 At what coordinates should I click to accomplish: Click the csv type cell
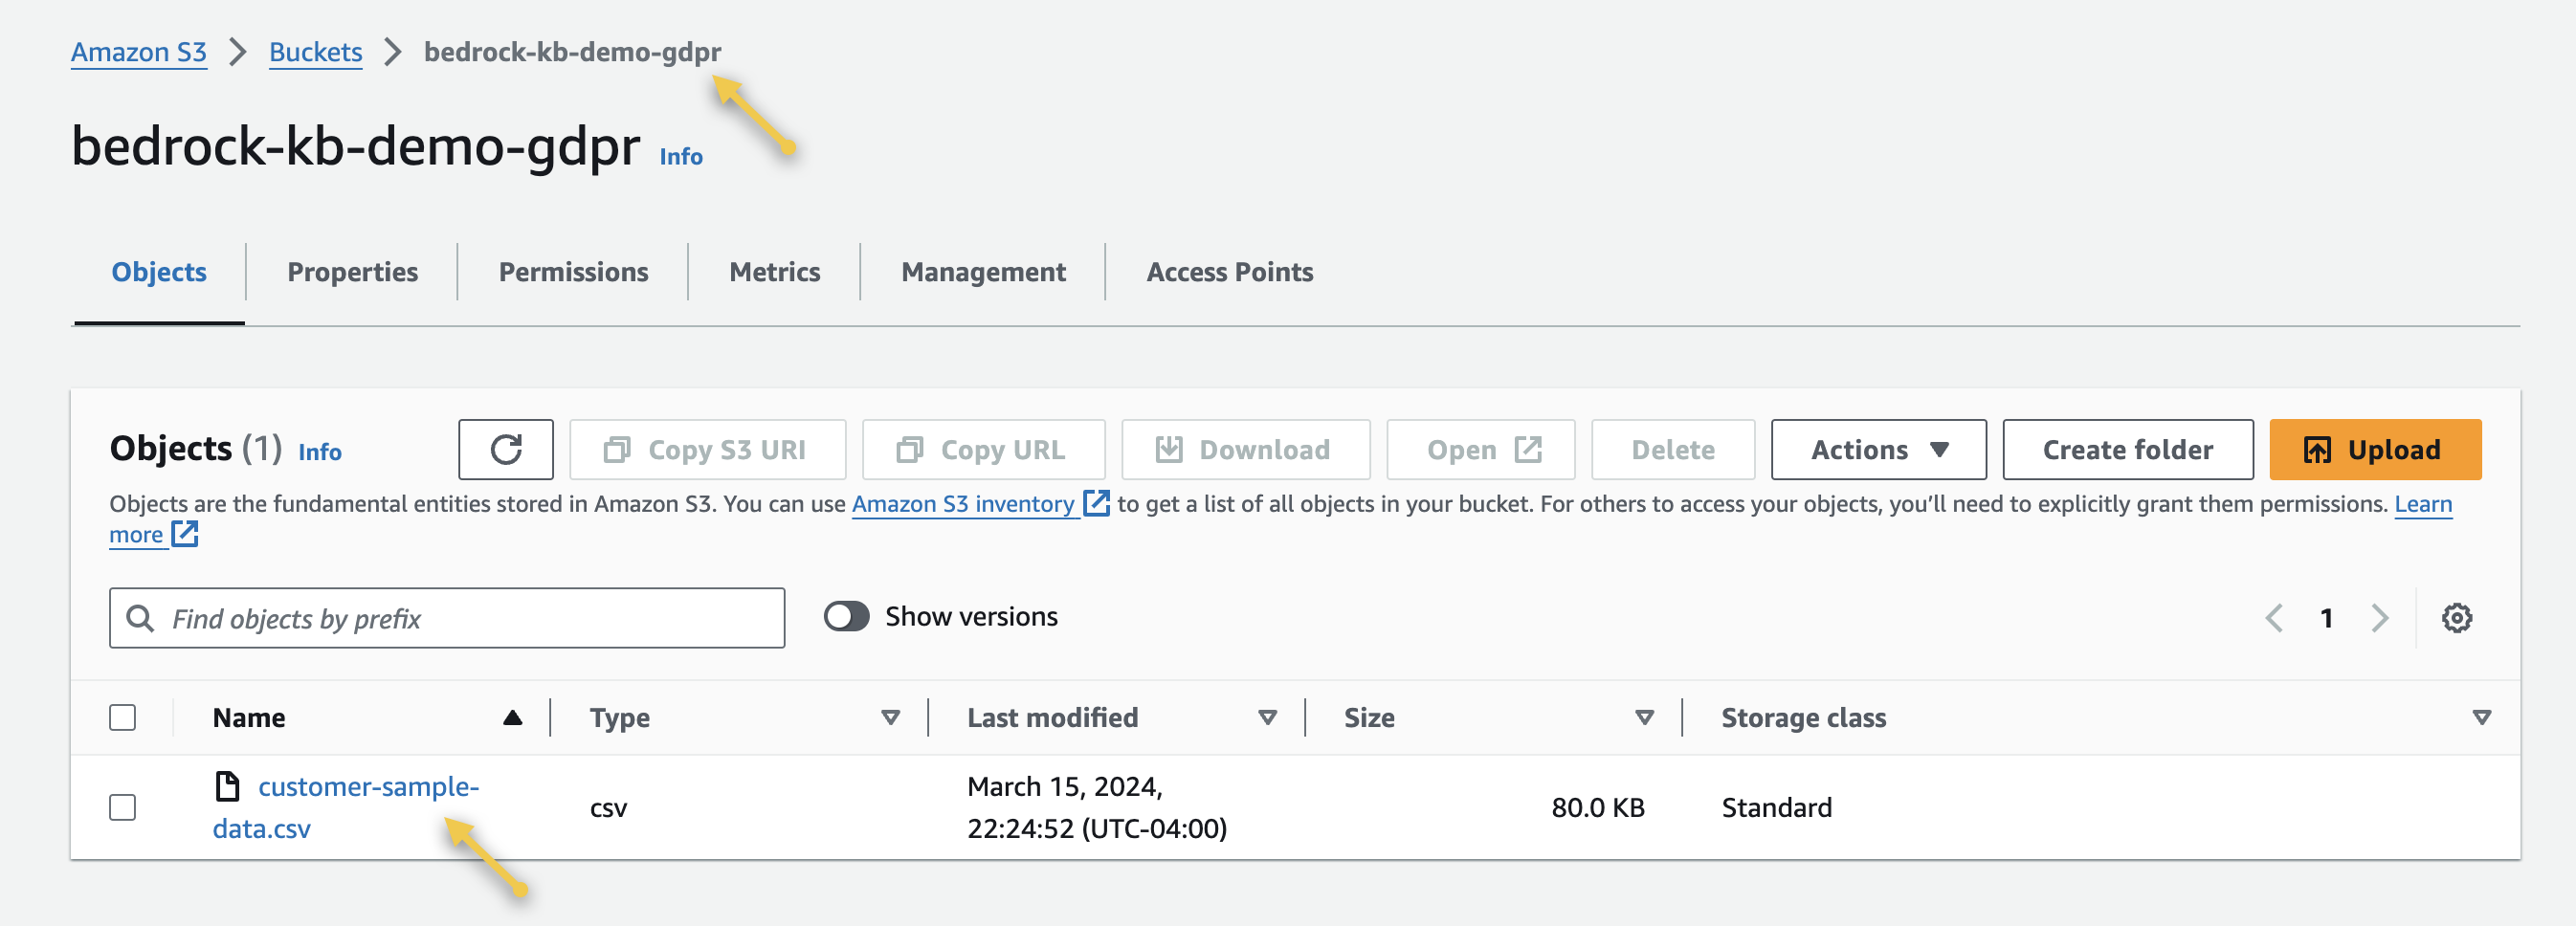pos(608,808)
